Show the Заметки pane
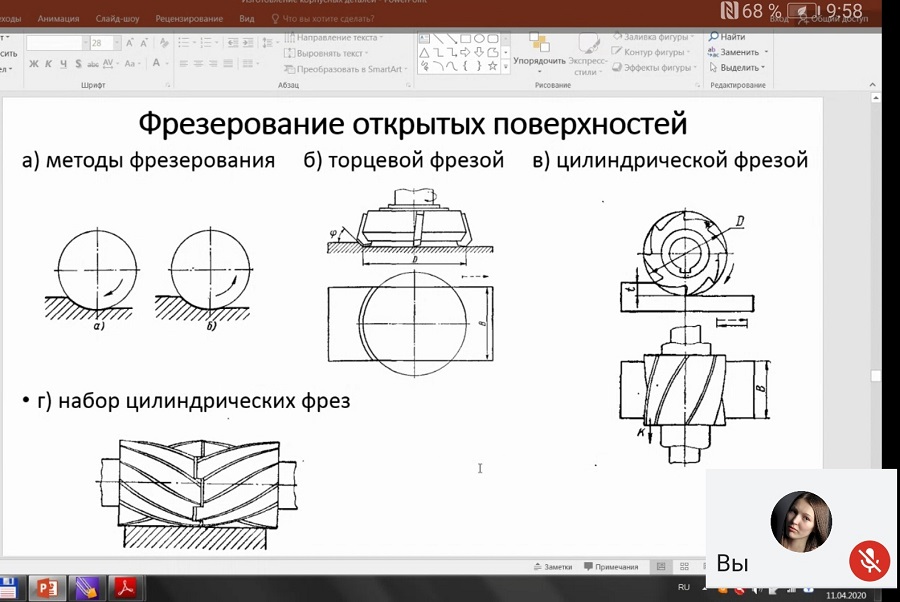900x602 pixels. tap(553, 566)
